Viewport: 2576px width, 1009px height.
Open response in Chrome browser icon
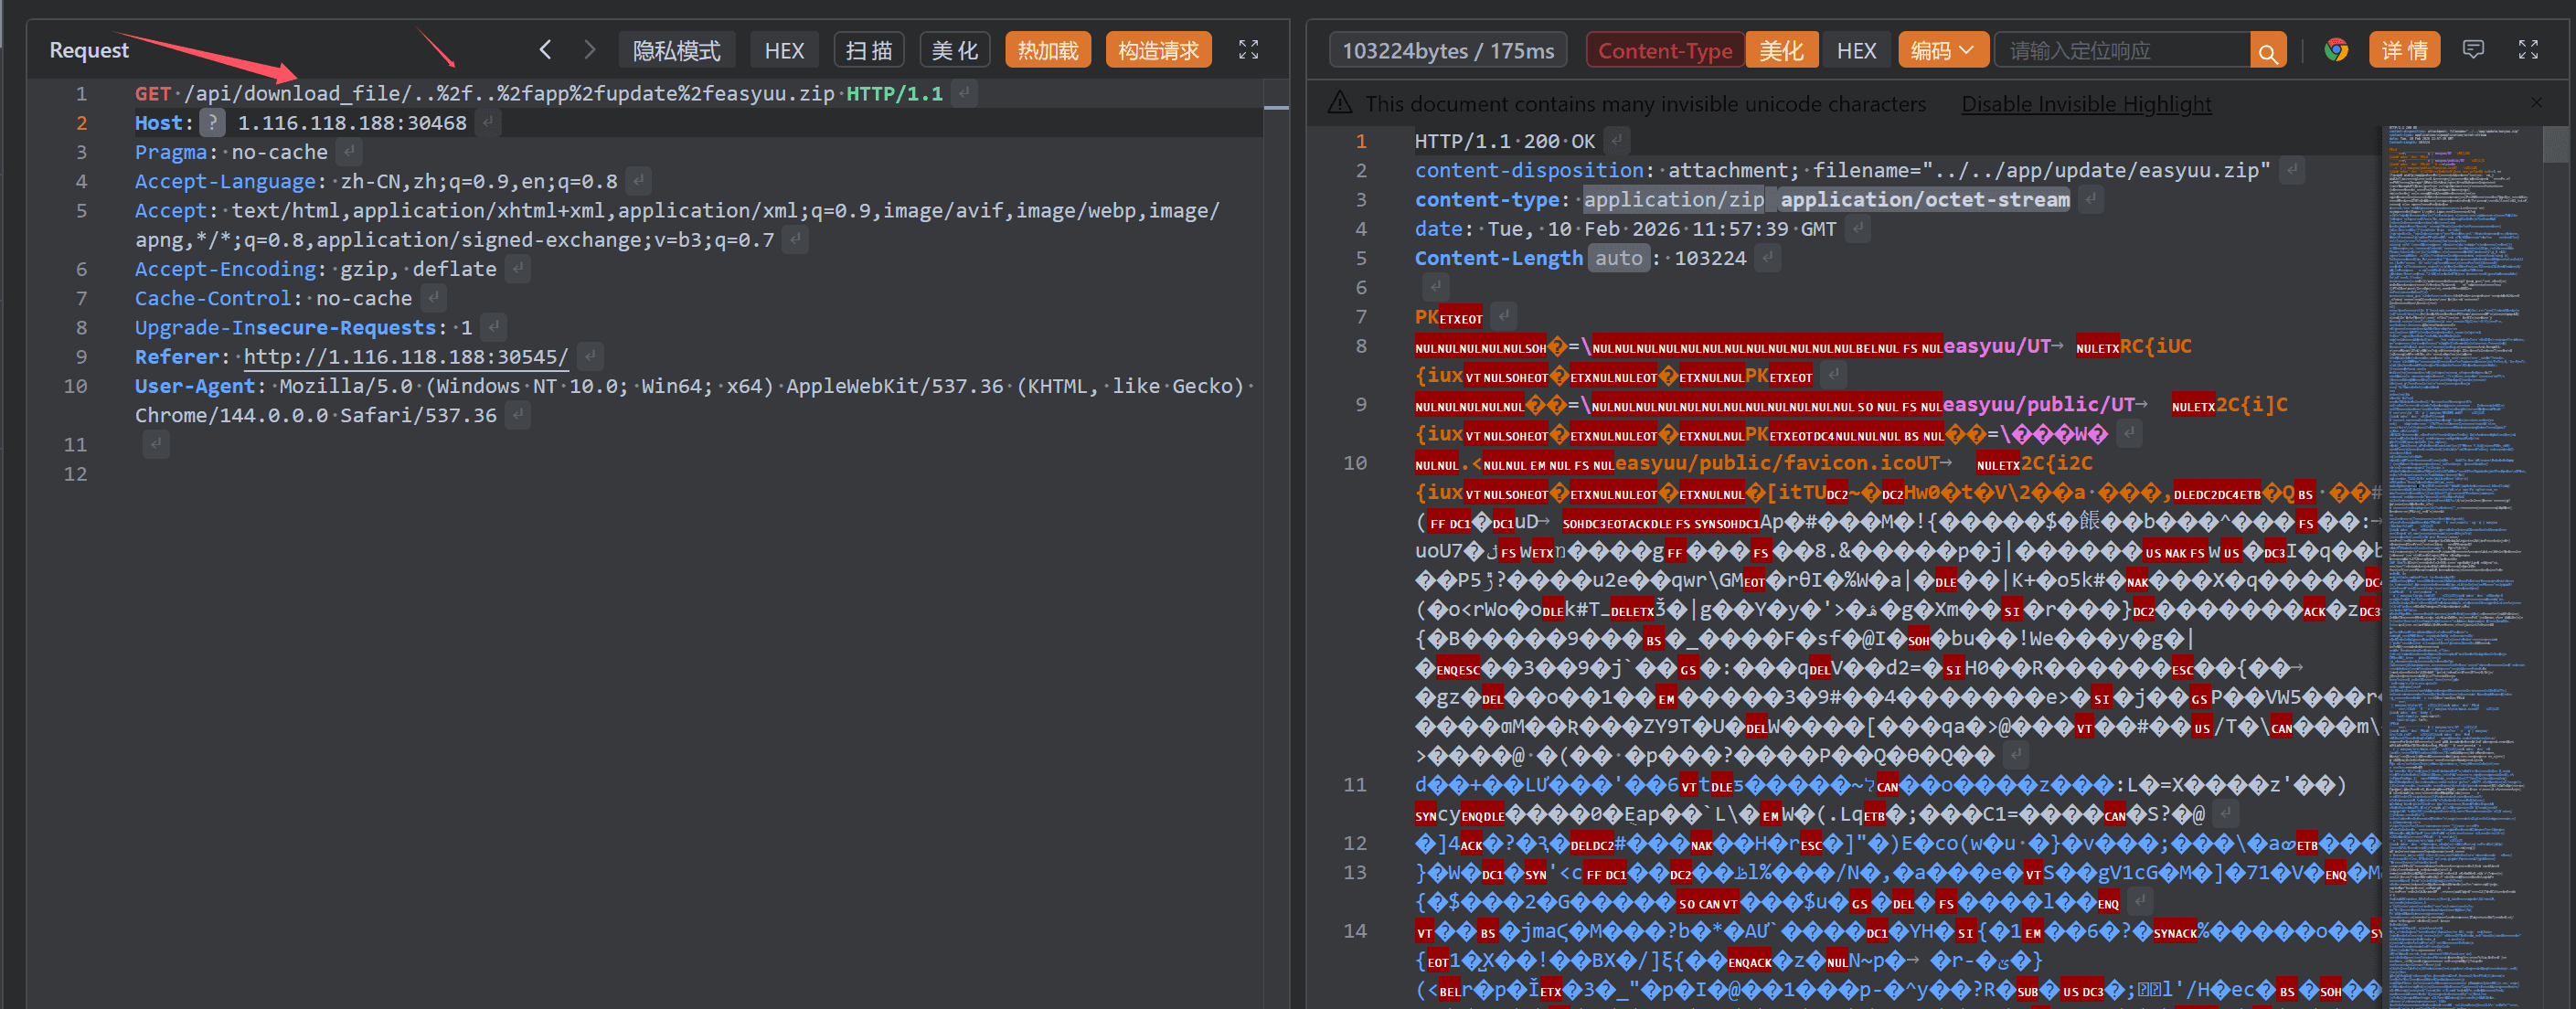2336,50
